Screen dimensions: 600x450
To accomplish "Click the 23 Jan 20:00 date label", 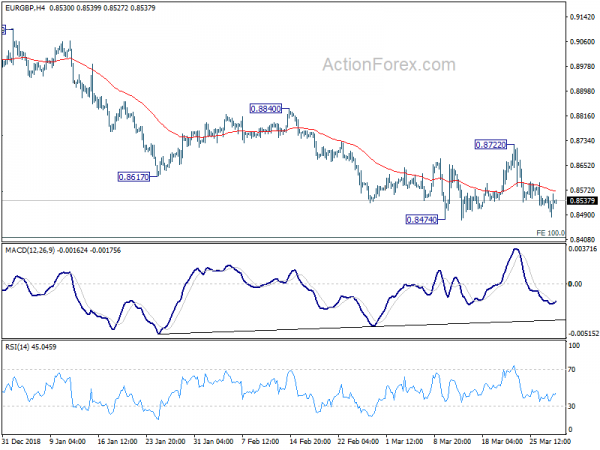I will click(x=166, y=441).
